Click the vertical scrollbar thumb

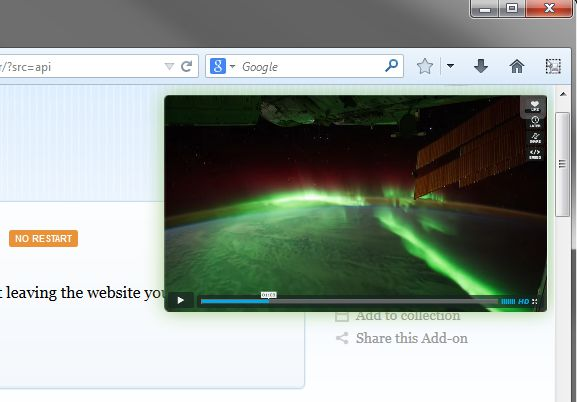tap(562, 164)
